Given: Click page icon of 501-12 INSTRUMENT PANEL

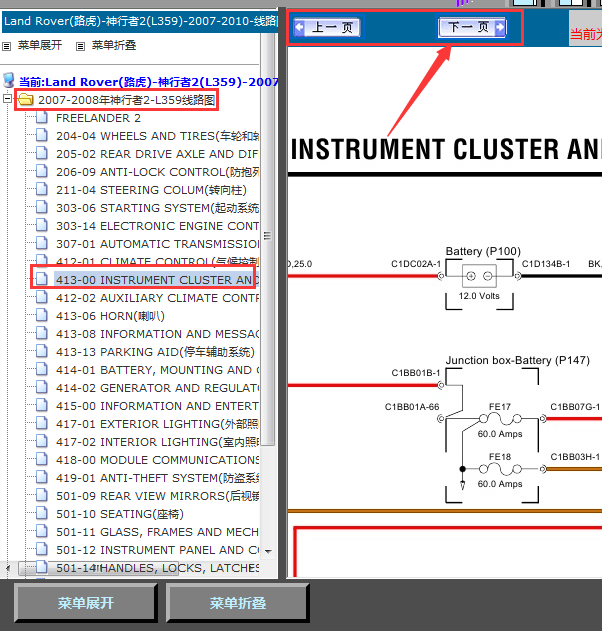Looking at the screenshot, I should 42,549.
